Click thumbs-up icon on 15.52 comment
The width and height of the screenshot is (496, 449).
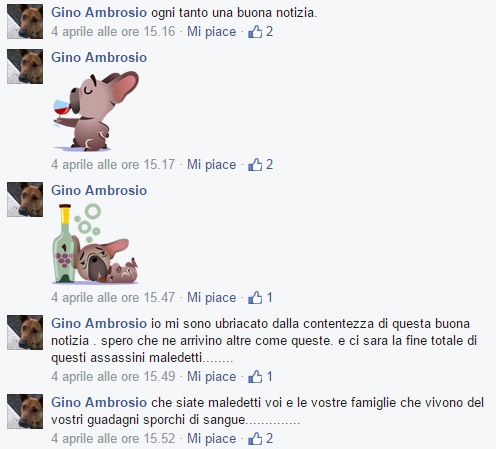(x=255, y=439)
